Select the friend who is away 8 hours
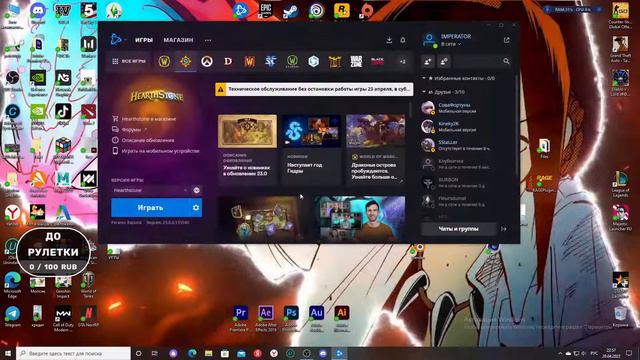 click(465, 145)
